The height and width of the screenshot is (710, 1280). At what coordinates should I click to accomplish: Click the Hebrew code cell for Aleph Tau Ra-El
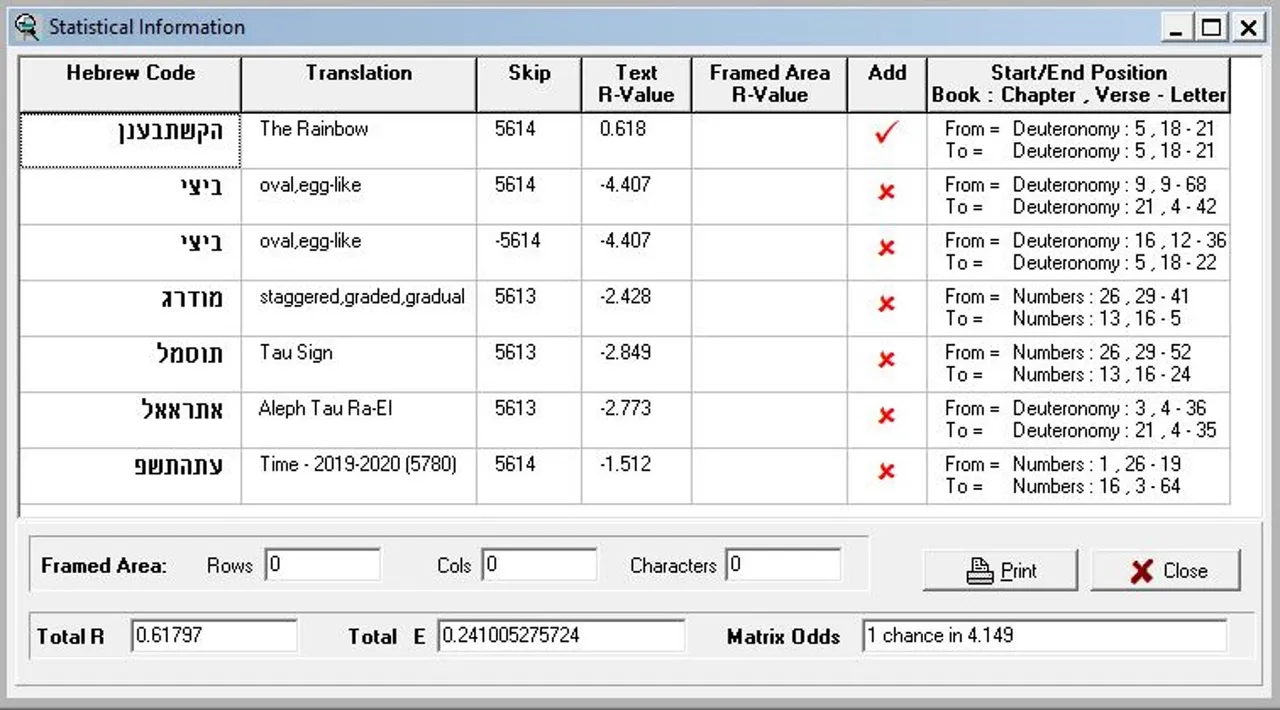click(130, 420)
